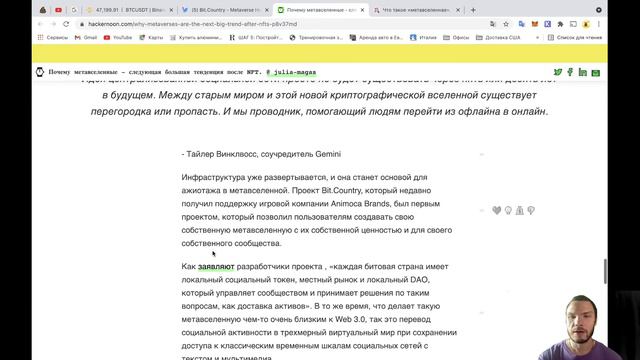Click the hackernoon.com address bar
The width and height of the screenshot is (640, 360).
click(x=282, y=24)
